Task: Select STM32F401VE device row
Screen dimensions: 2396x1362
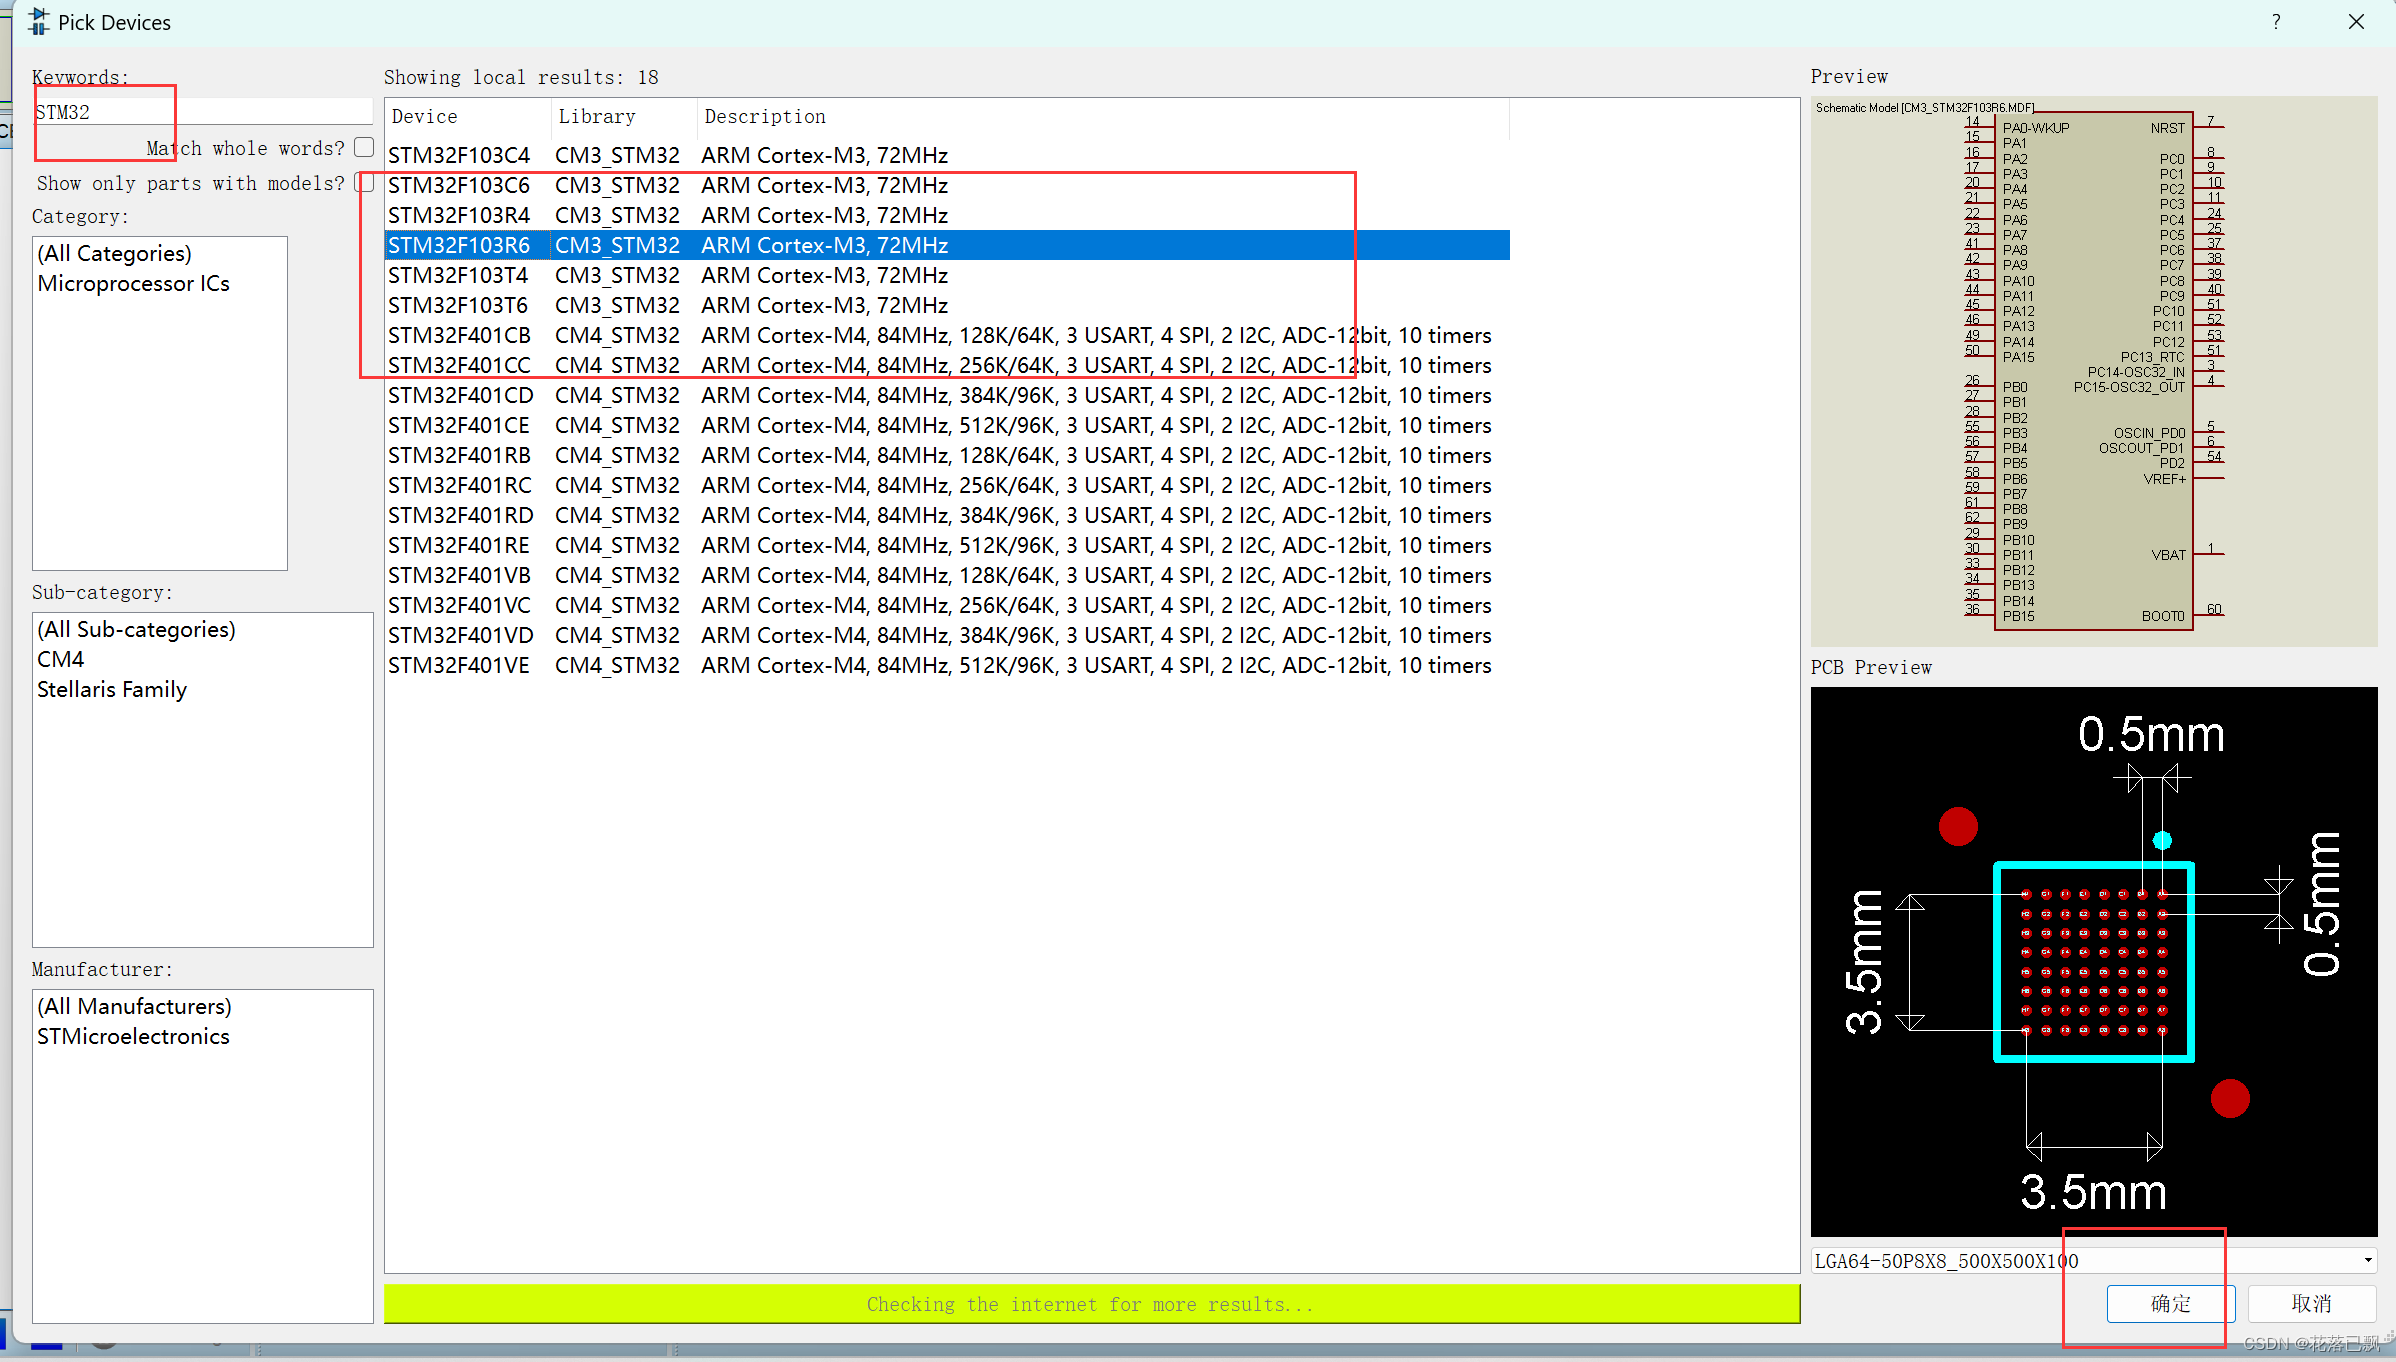Action: pos(459,666)
